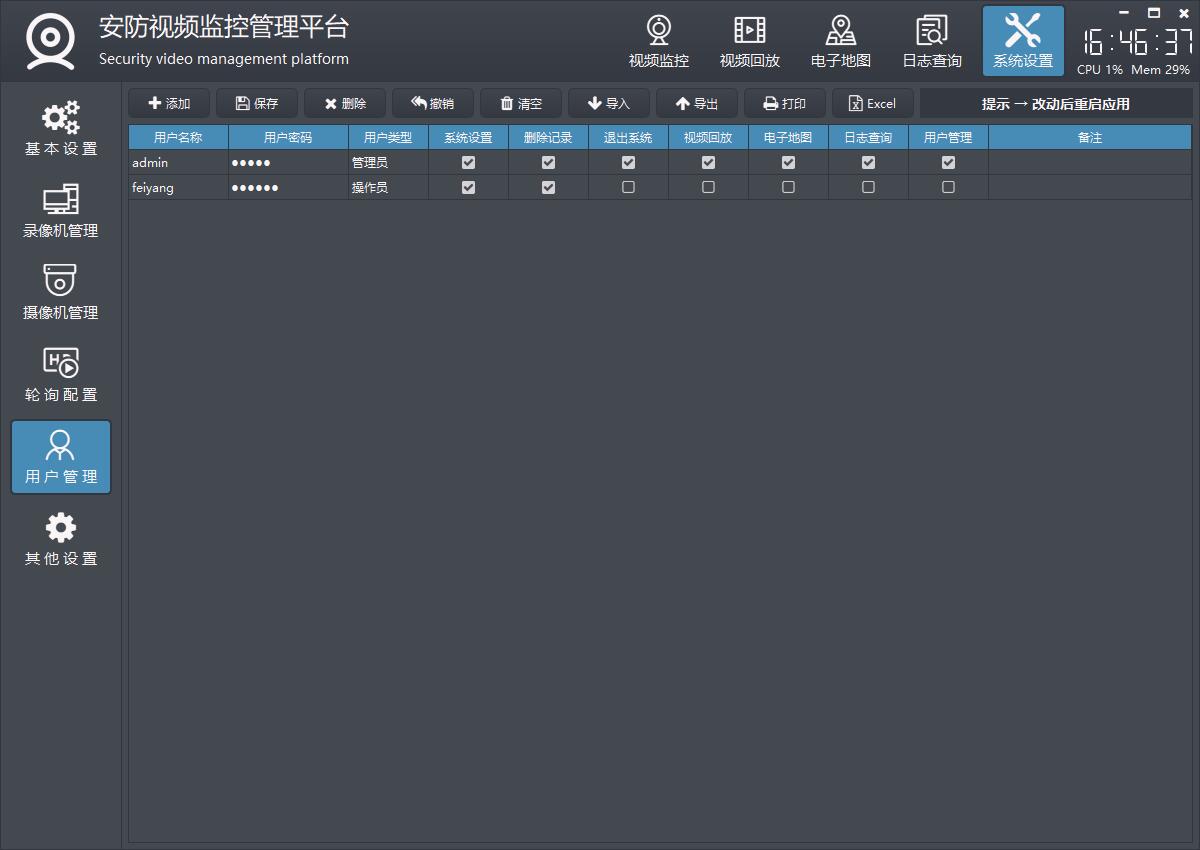
Task: Disable 系统设置 permission for feiyang
Action: [468, 187]
